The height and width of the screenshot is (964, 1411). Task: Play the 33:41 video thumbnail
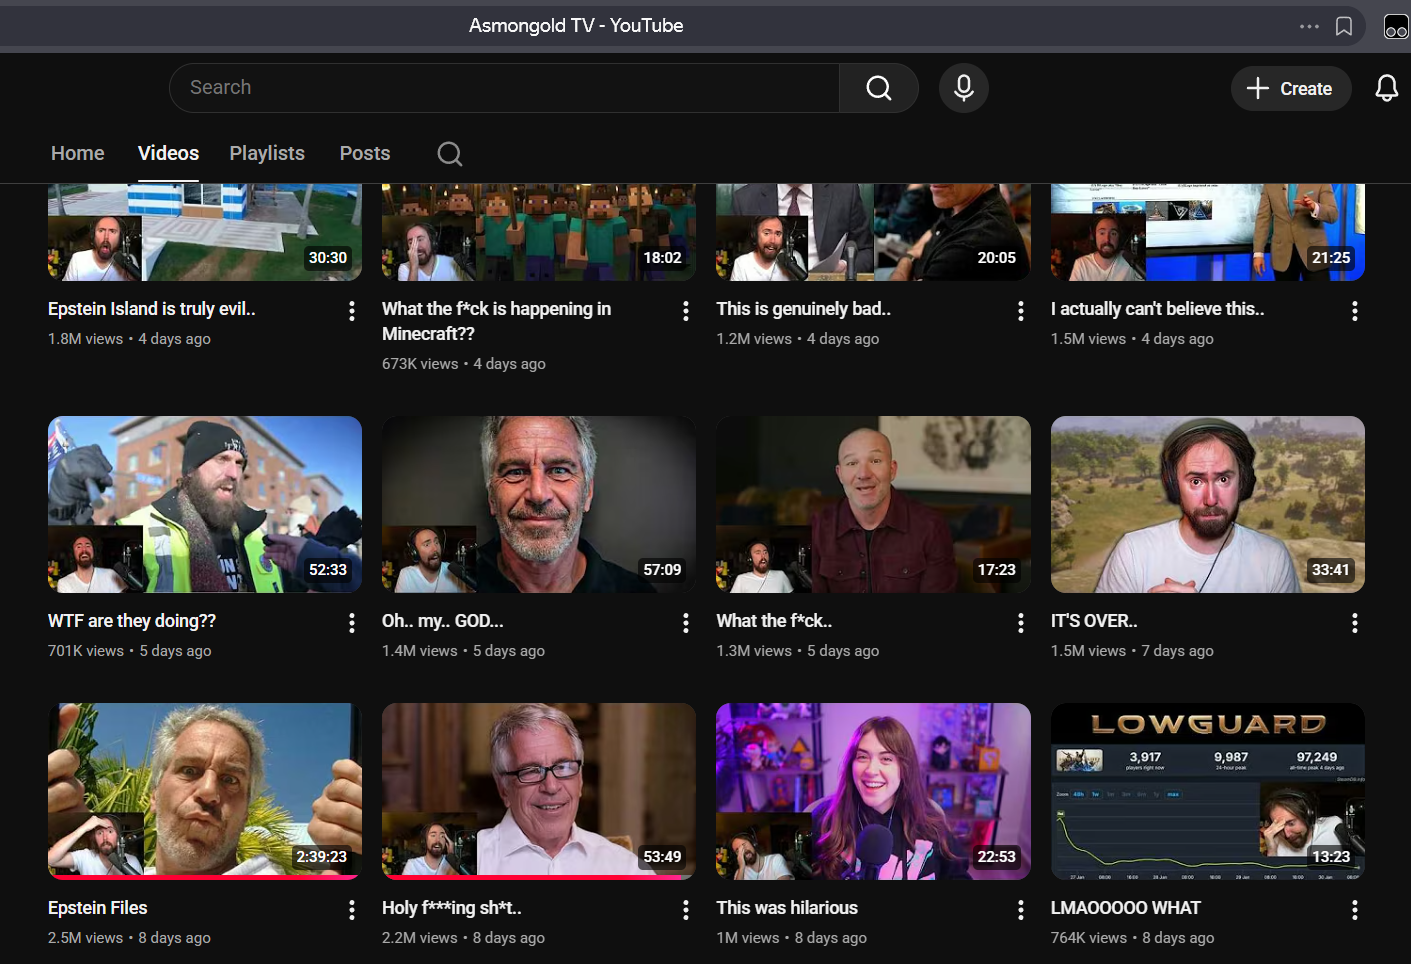[x=1208, y=504]
